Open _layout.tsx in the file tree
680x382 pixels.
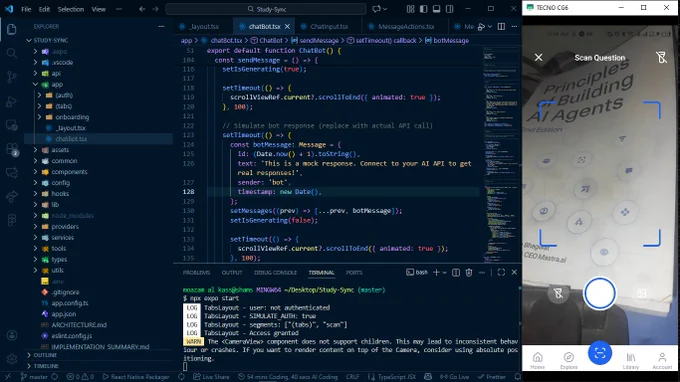point(71,128)
